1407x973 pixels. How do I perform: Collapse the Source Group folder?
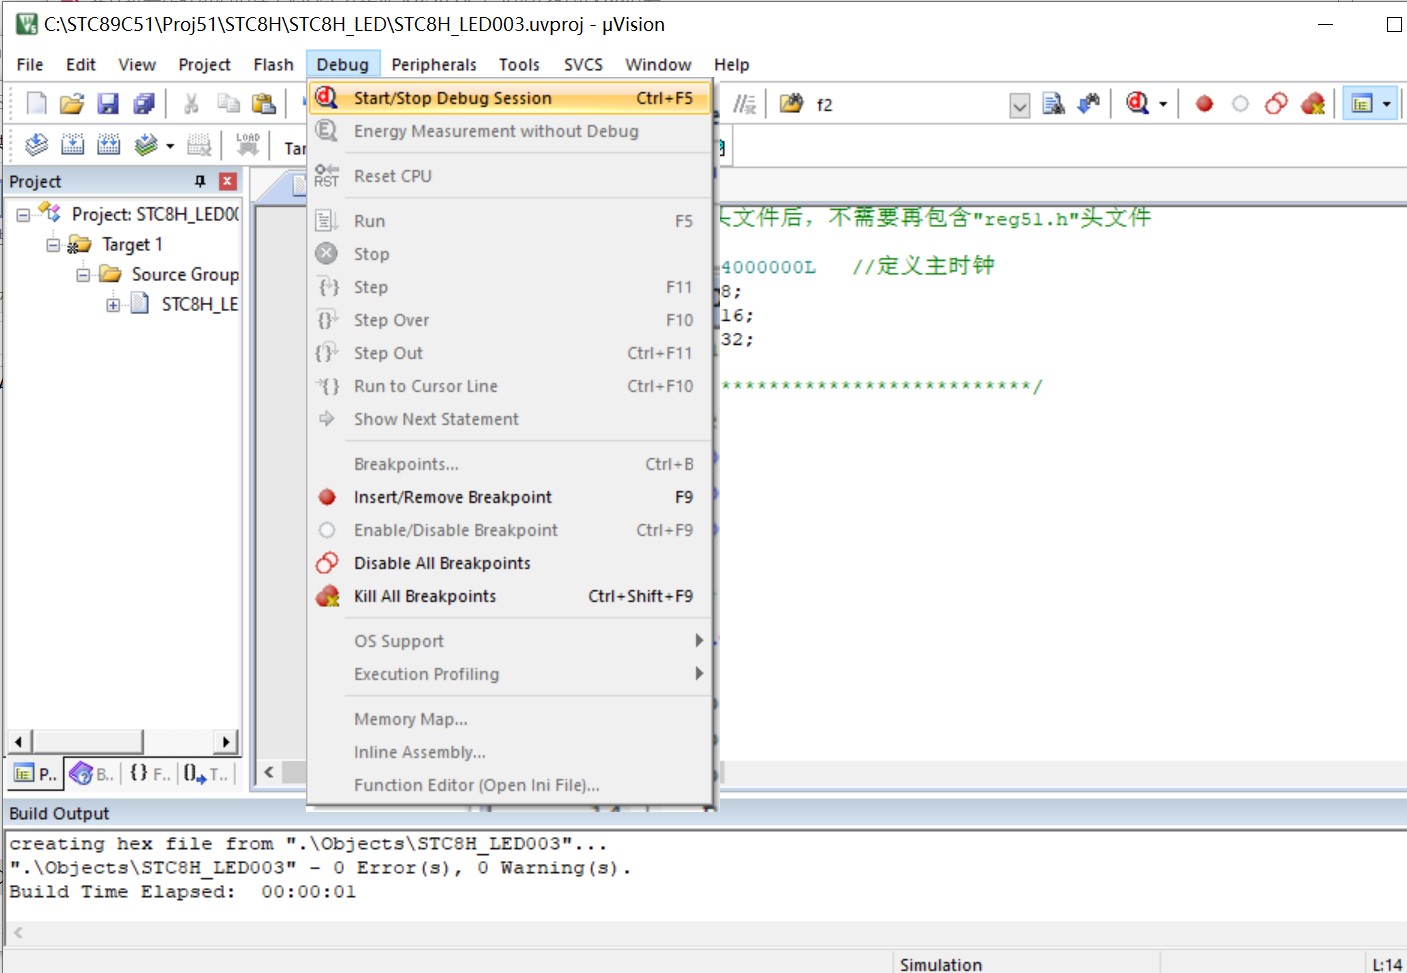[83, 275]
